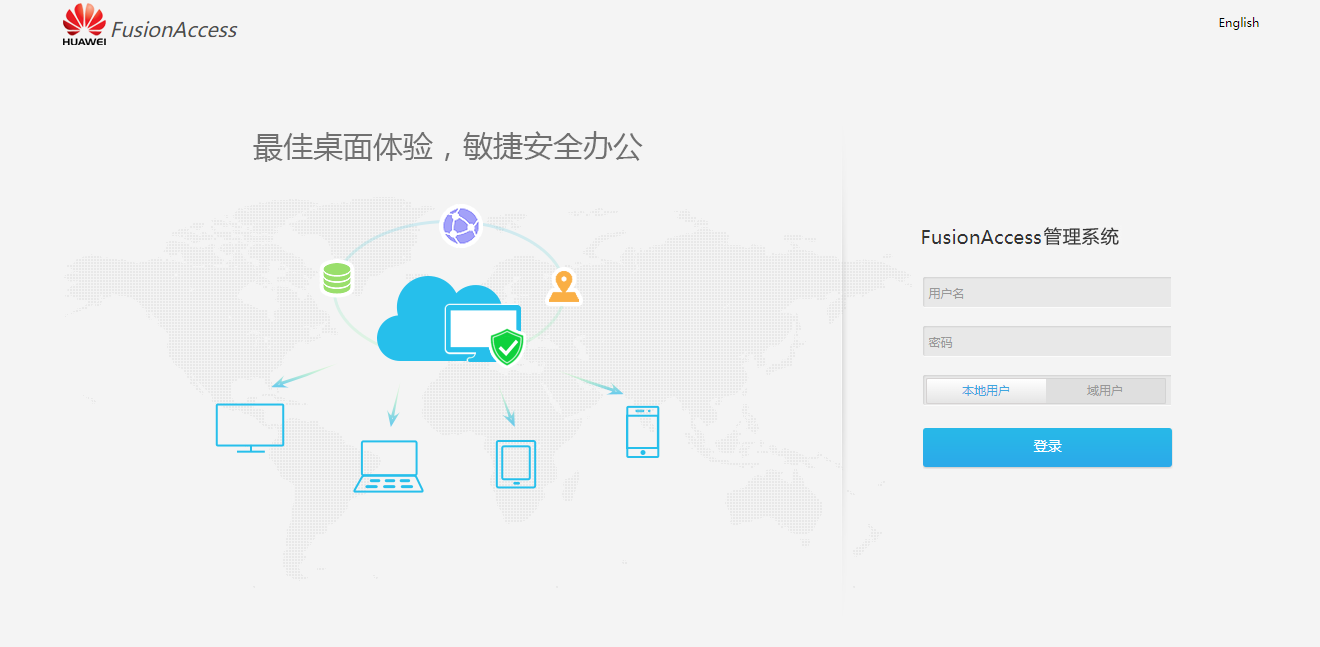Focus the 密码 password field
1320x647 pixels.
[1046, 342]
